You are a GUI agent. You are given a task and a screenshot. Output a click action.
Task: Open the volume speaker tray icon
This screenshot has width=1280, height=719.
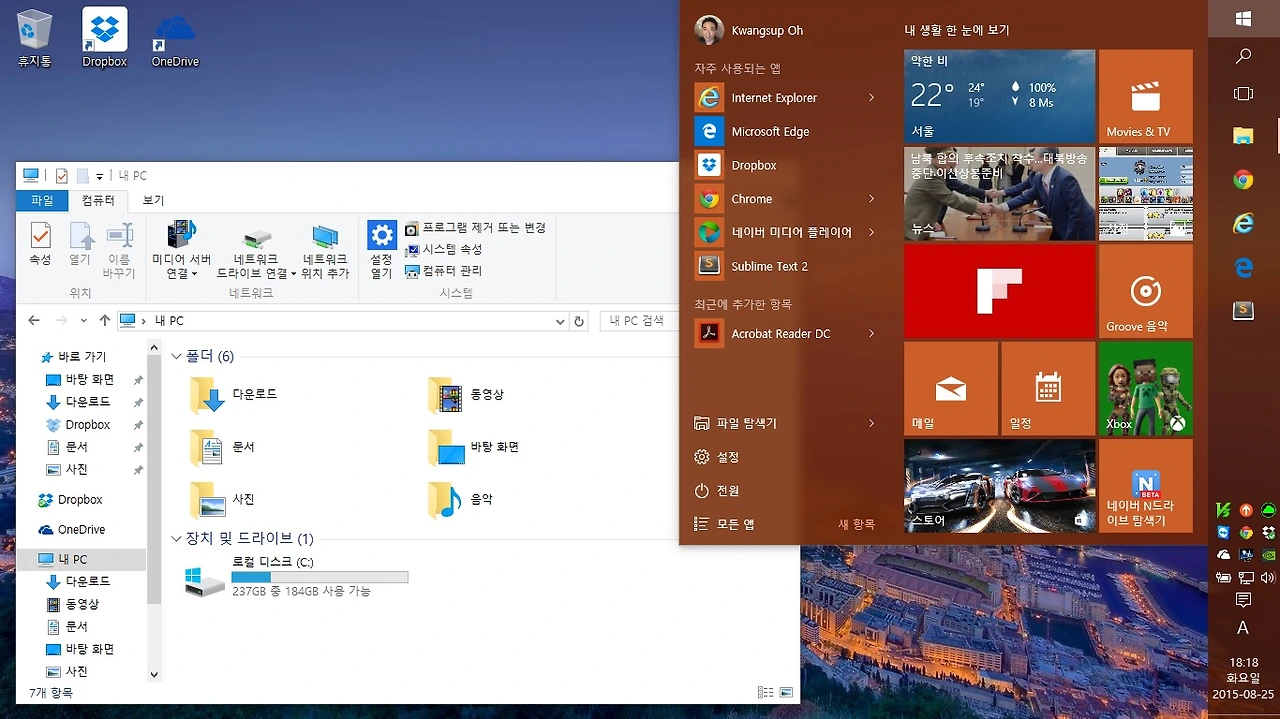click(1268, 578)
